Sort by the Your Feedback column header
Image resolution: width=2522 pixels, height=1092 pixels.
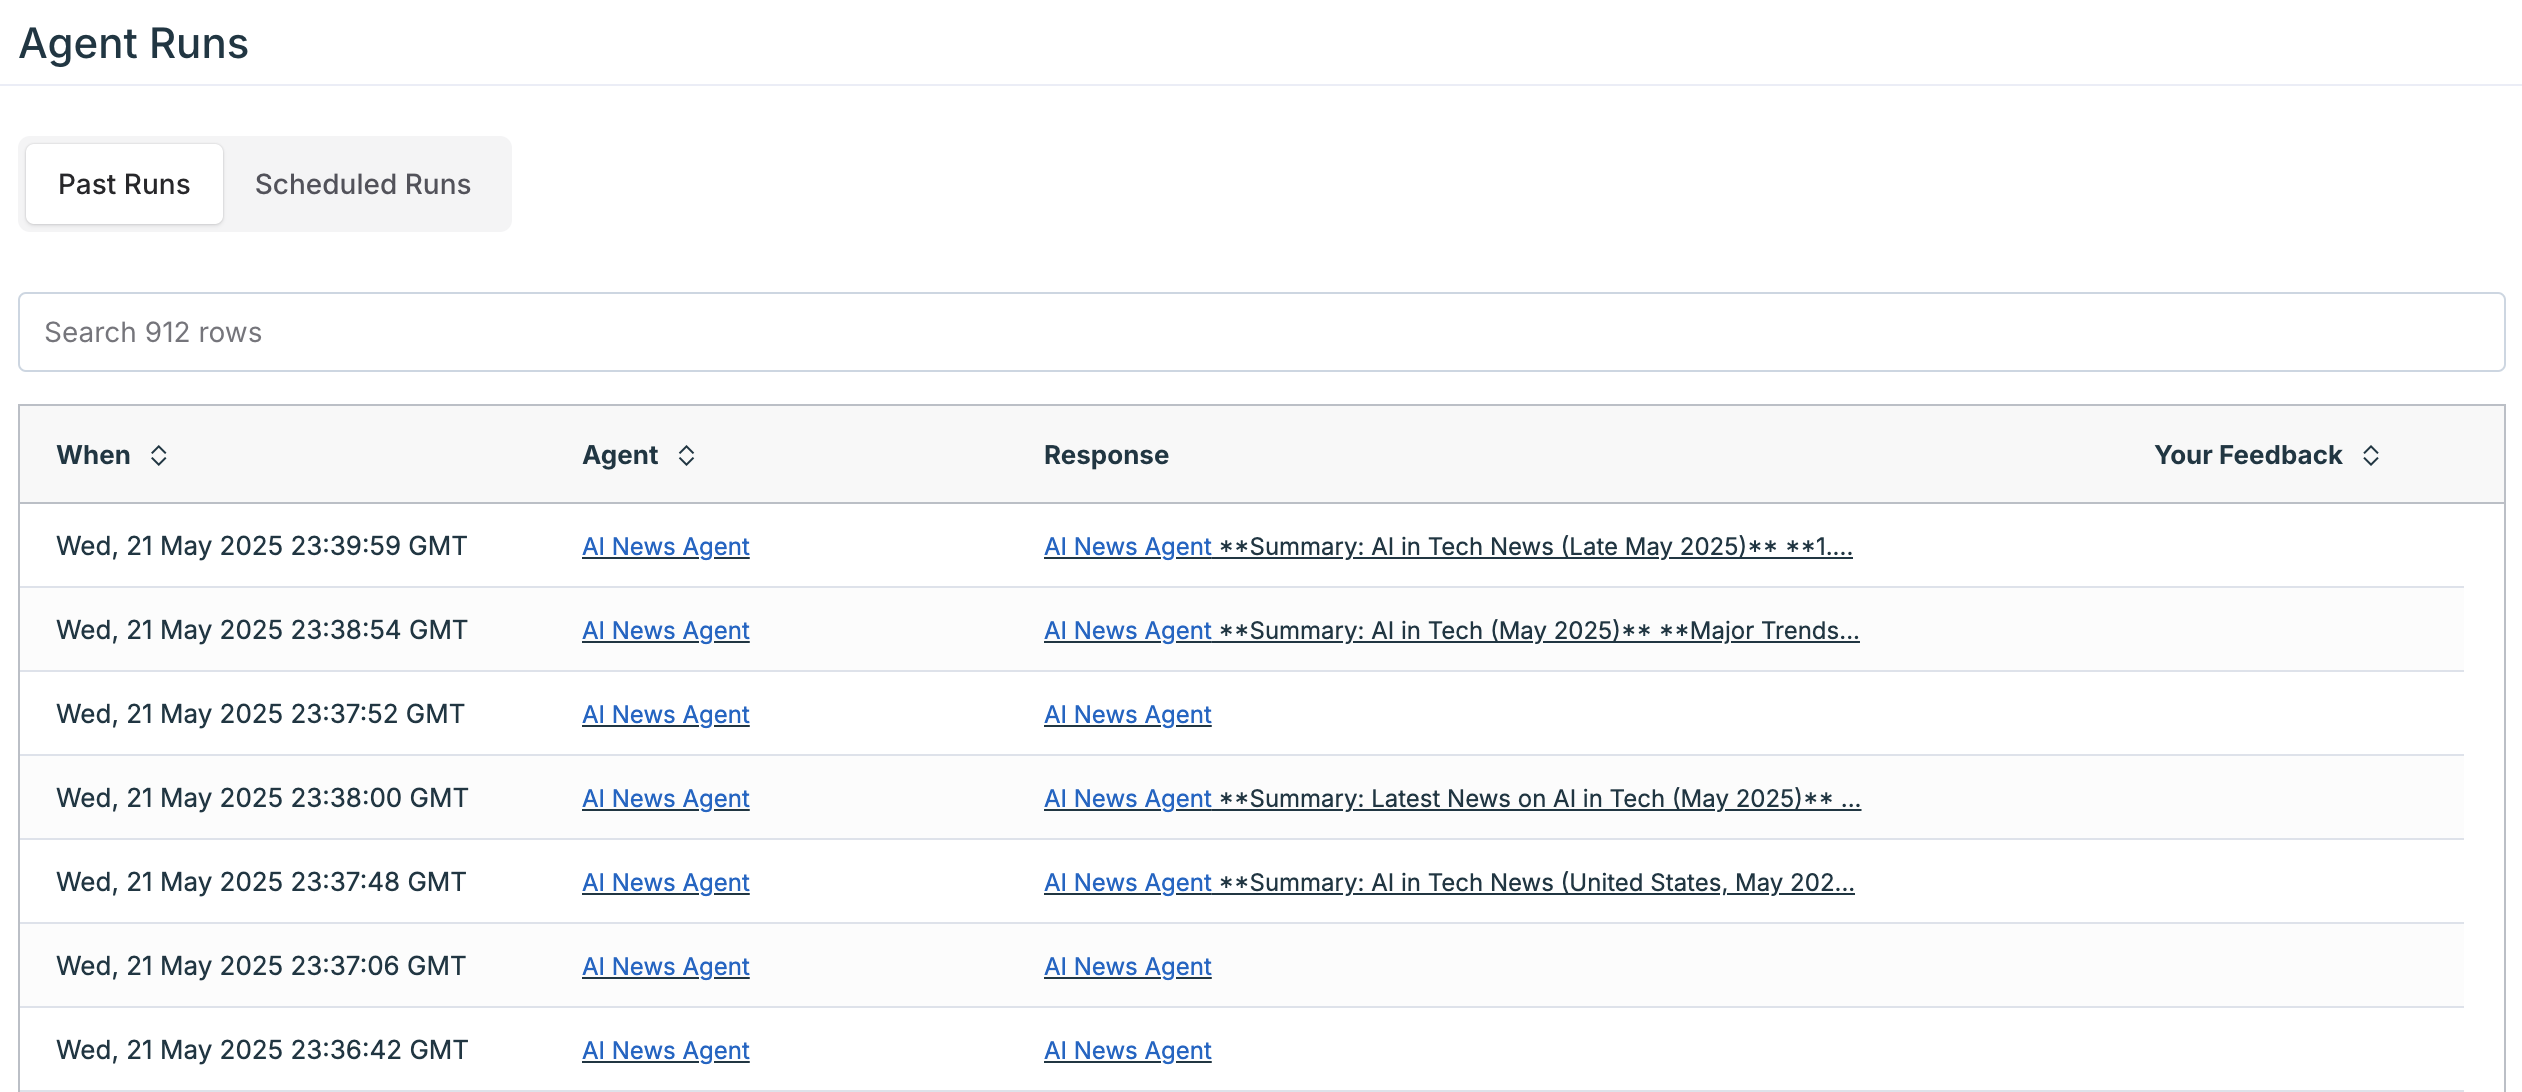coord(2247,456)
